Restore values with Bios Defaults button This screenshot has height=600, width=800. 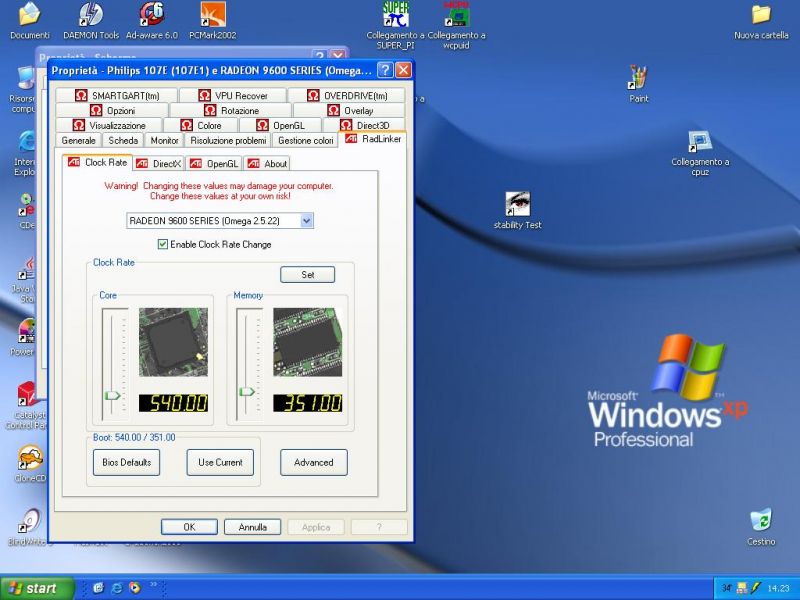pyautogui.click(x=127, y=462)
